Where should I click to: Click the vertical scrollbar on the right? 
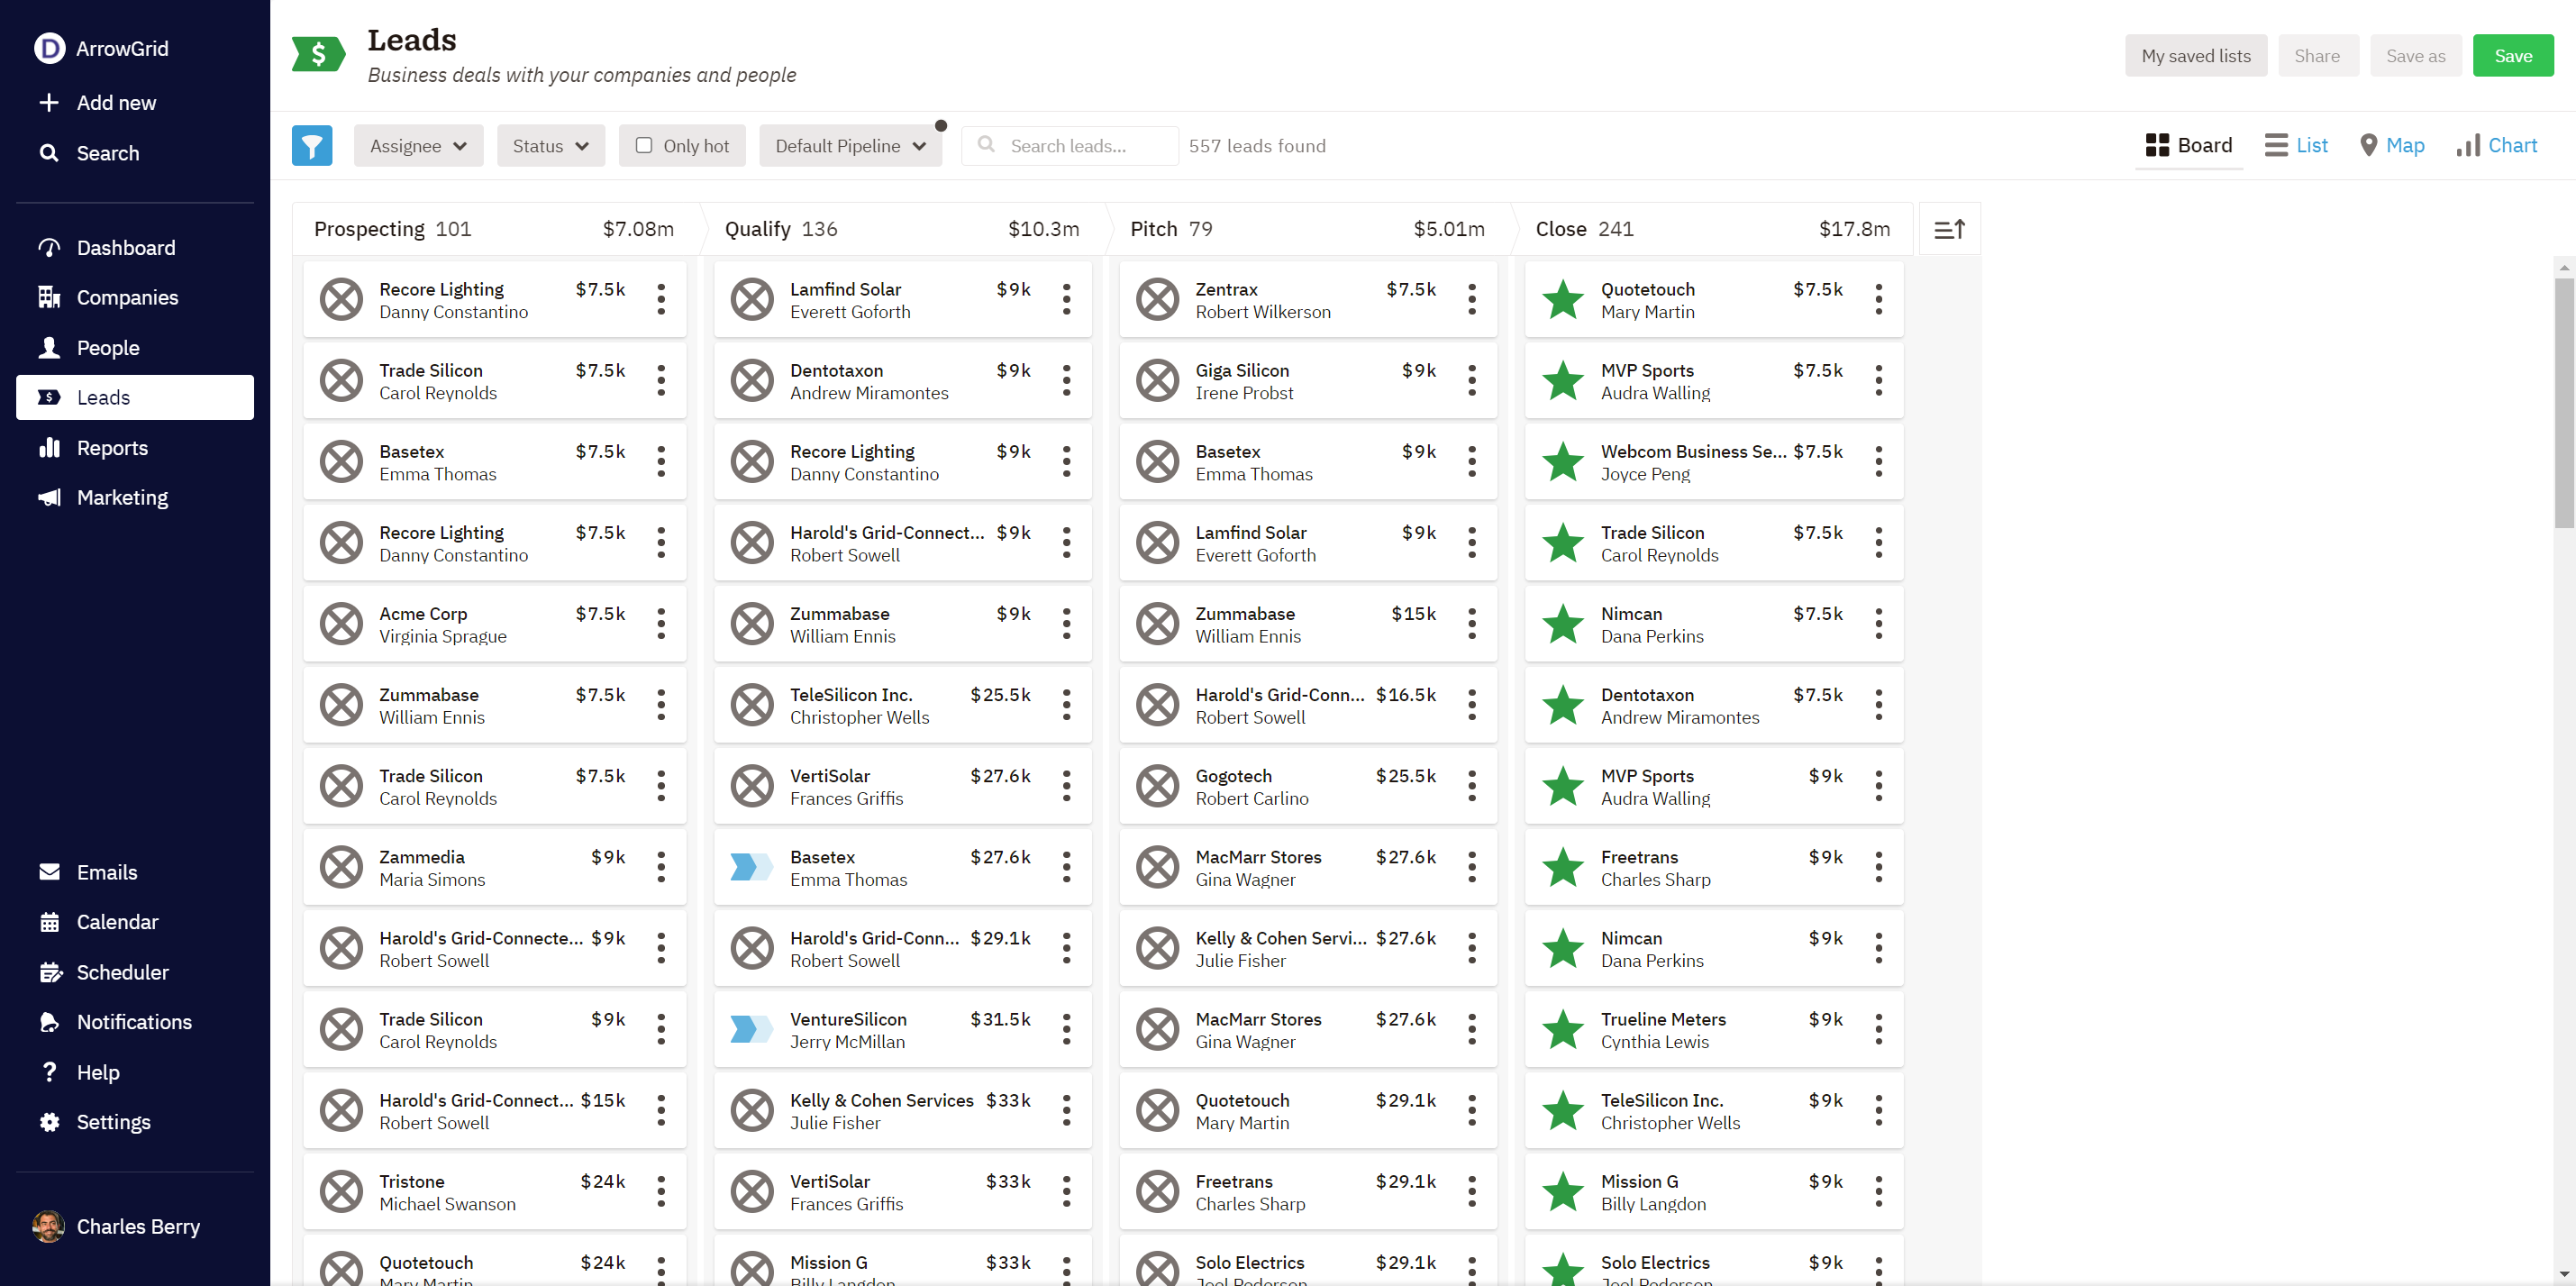point(2563,400)
